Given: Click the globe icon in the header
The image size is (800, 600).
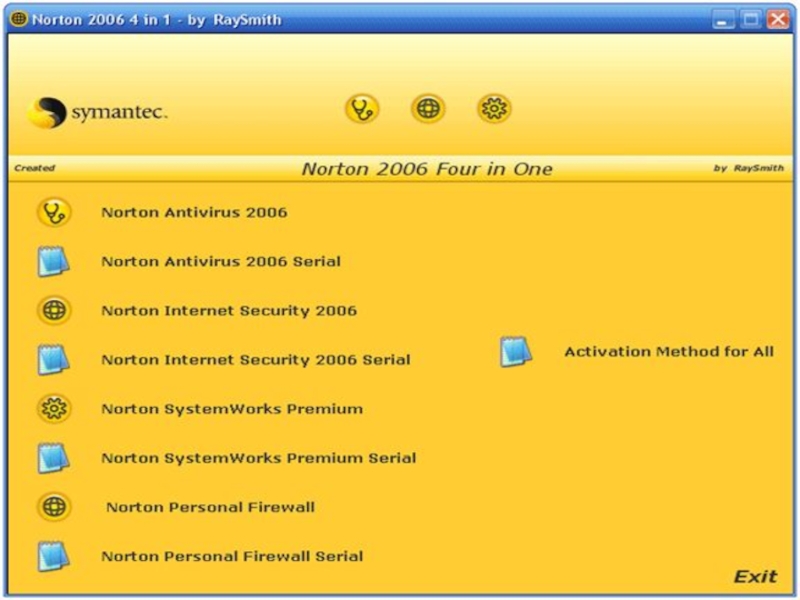Looking at the screenshot, I should 428,109.
